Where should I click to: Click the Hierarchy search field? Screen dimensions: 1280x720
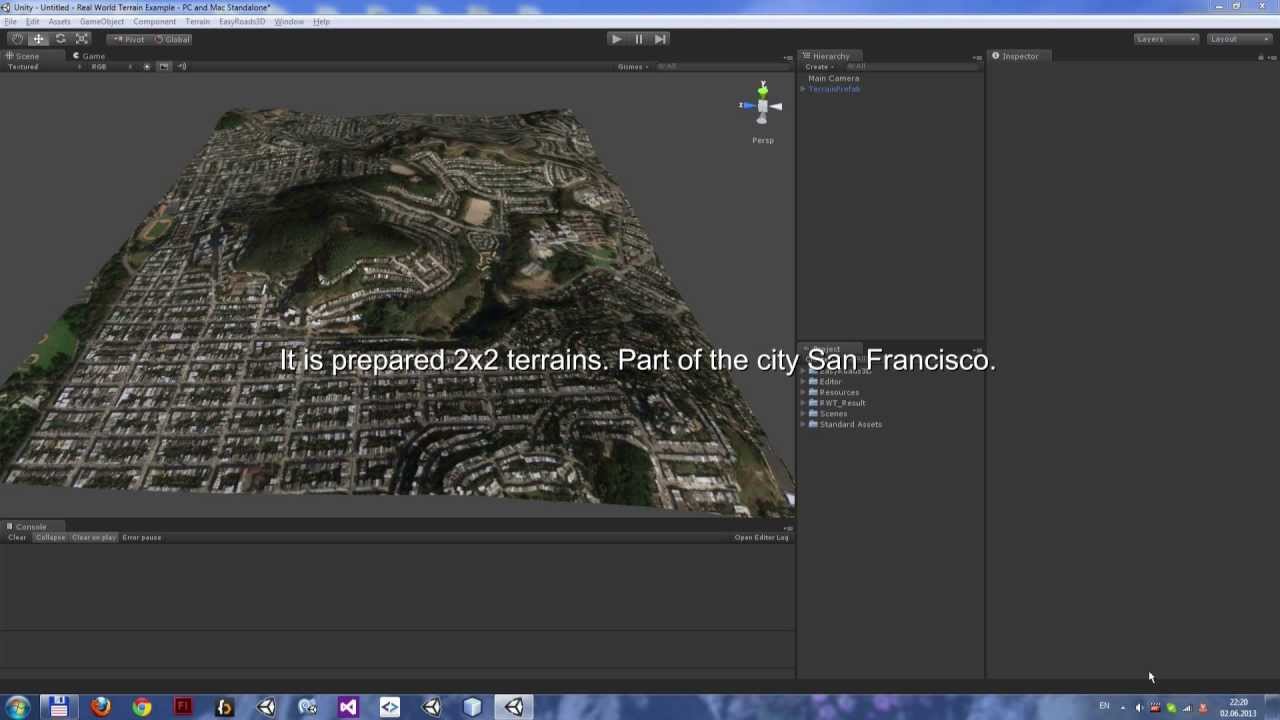click(910, 67)
